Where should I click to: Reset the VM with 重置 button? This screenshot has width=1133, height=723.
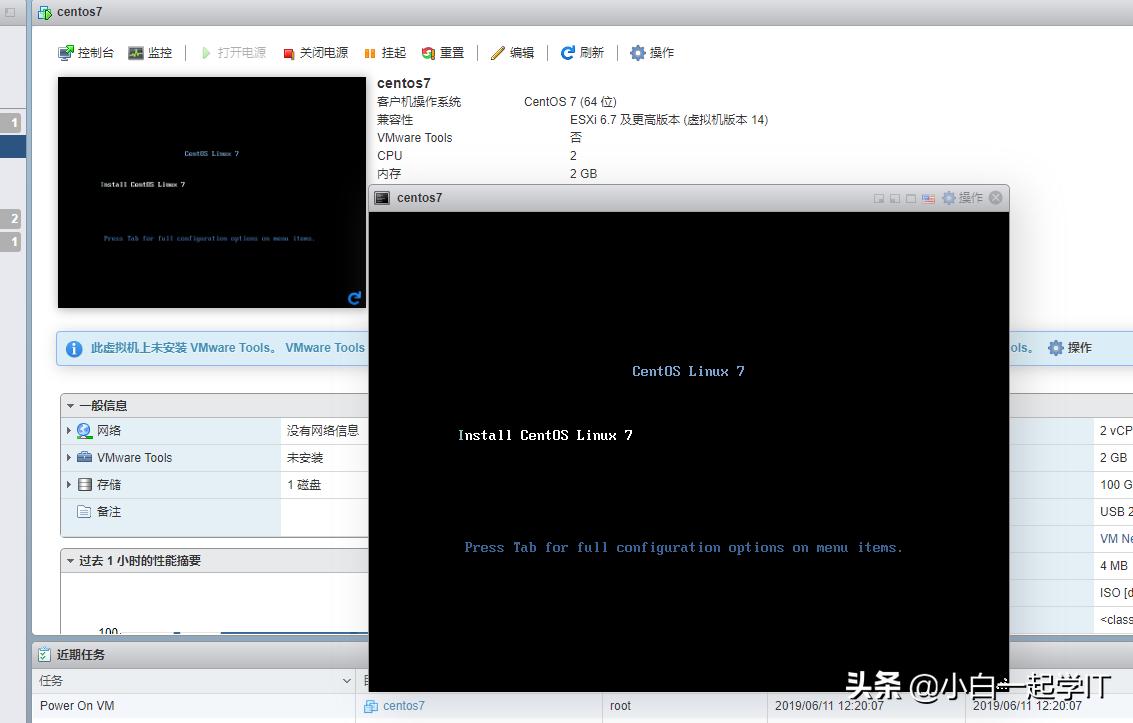(443, 53)
